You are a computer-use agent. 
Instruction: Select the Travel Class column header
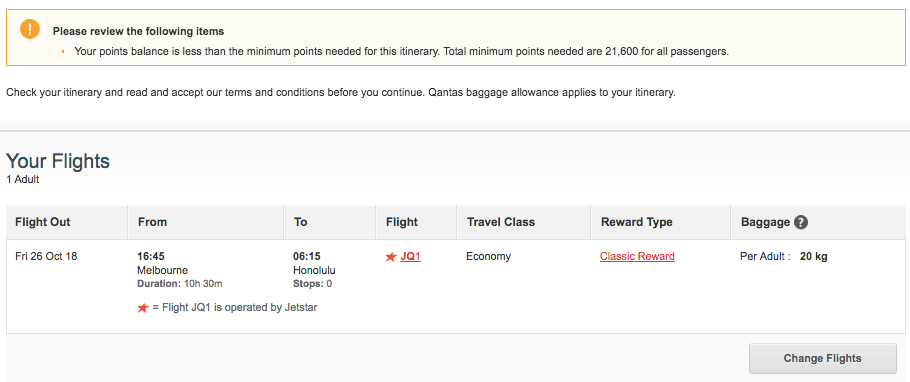click(x=501, y=222)
